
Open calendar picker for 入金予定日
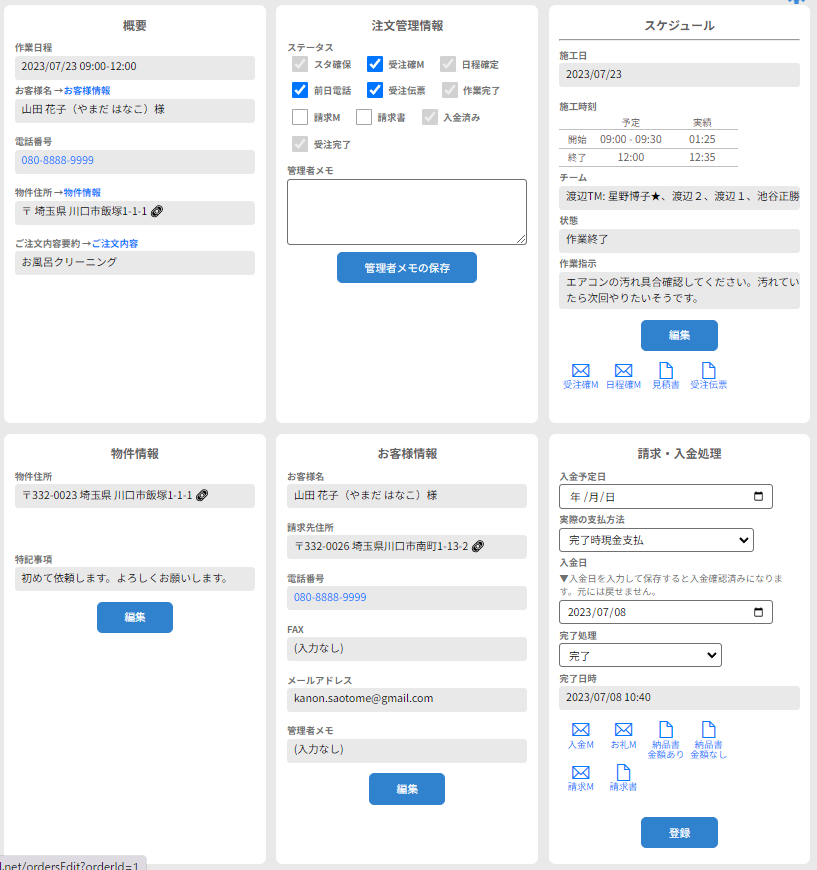coord(758,497)
